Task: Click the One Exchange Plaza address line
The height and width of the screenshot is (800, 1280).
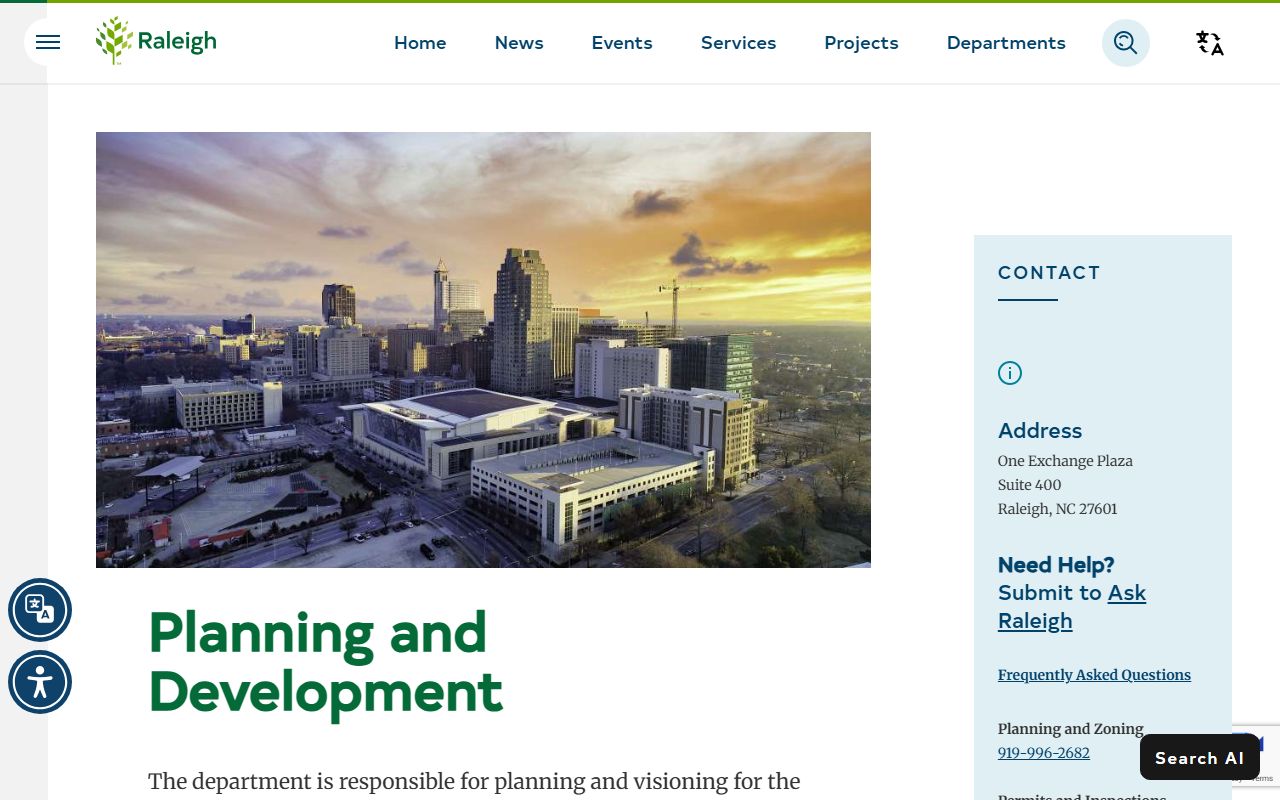Action: pyautogui.click(x=1065, y=461)
